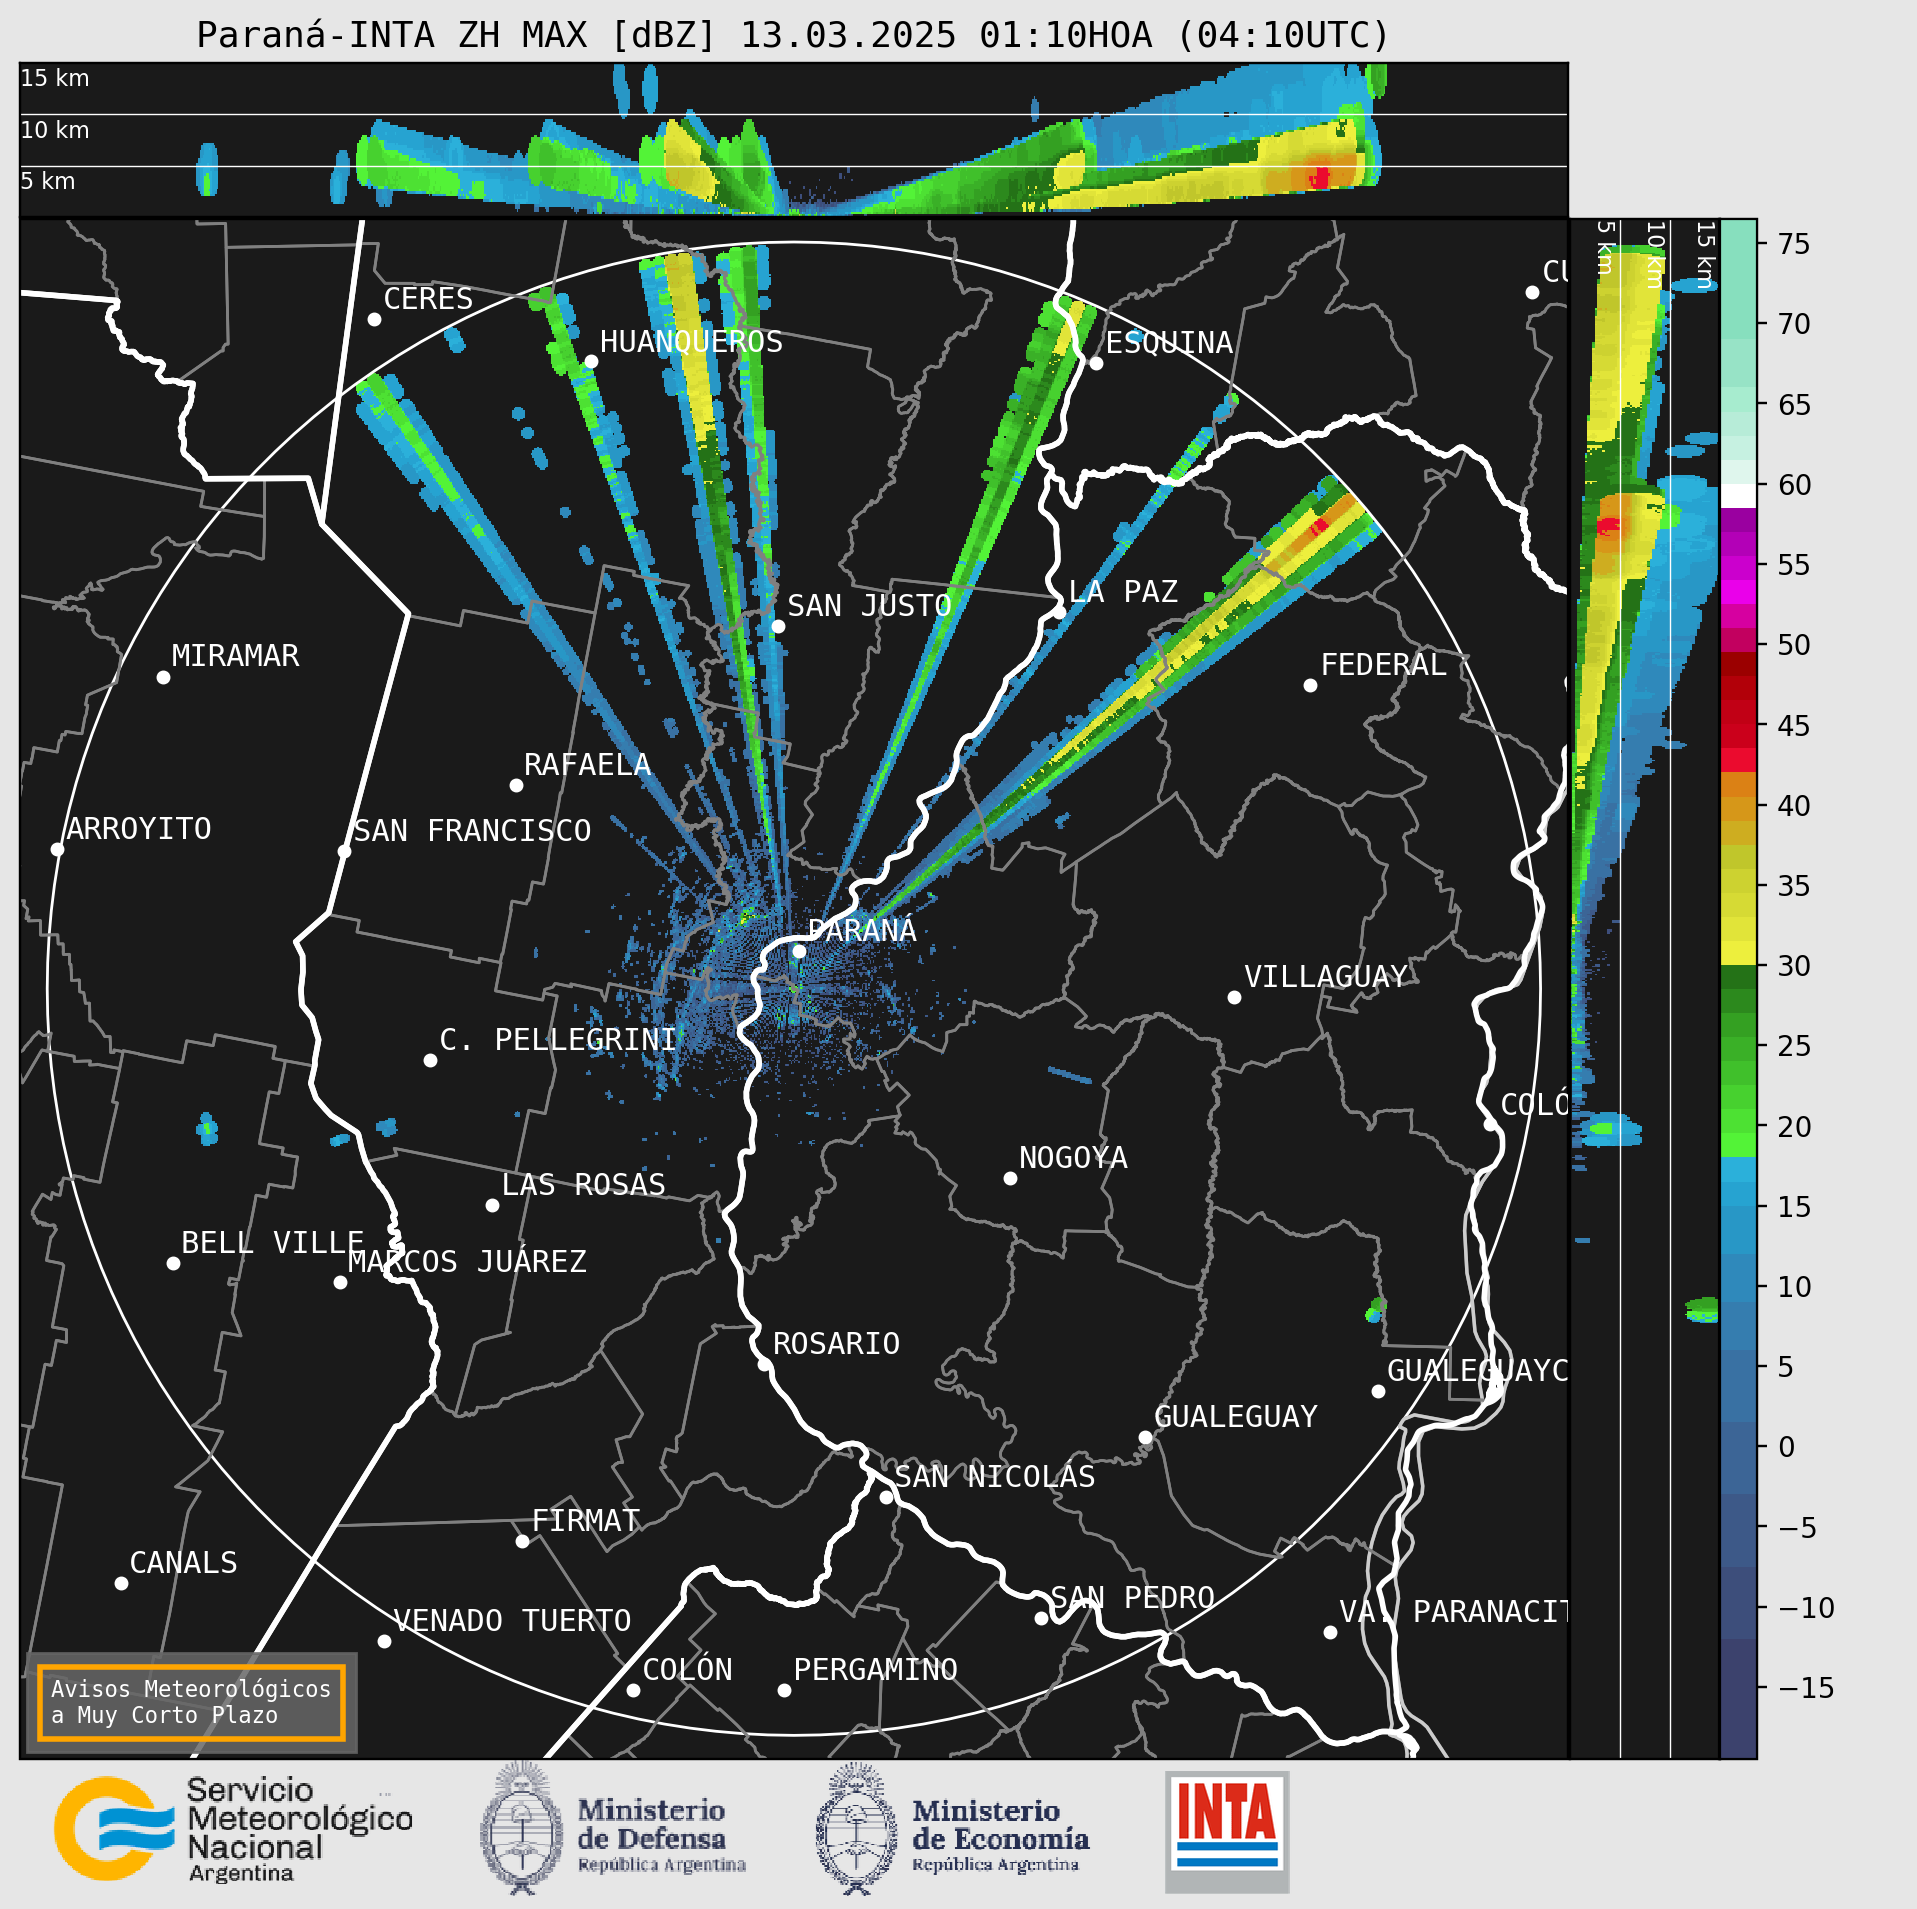
Task: Click the magenta 55 dBZ colorbar band
Action: 1738,566
